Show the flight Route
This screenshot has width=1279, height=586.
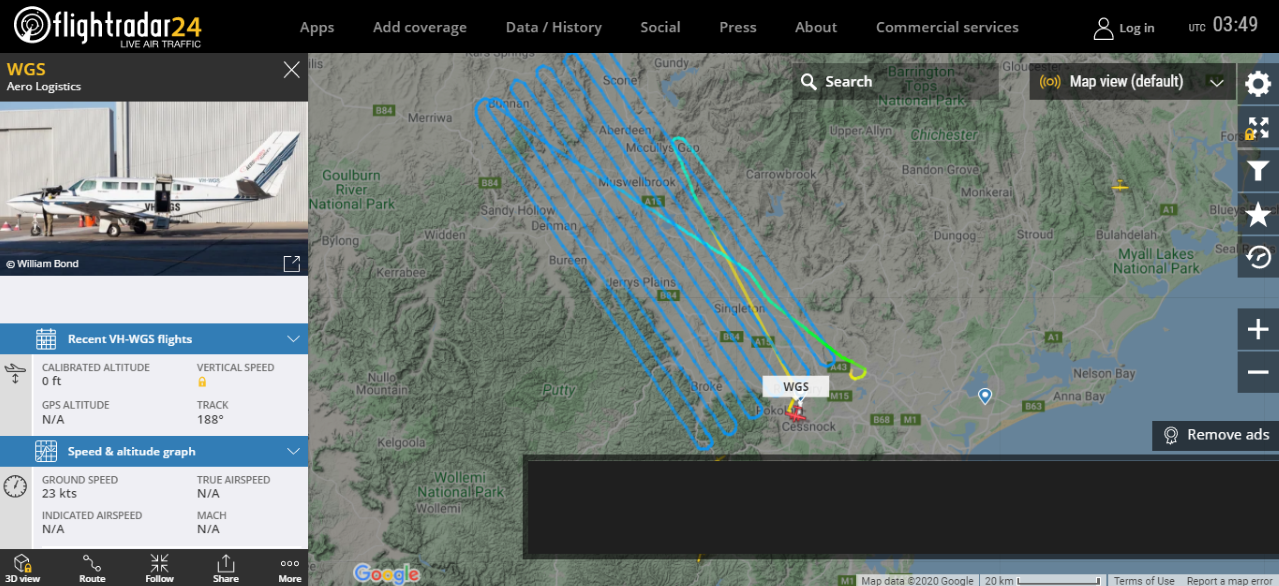pos(92,568)
